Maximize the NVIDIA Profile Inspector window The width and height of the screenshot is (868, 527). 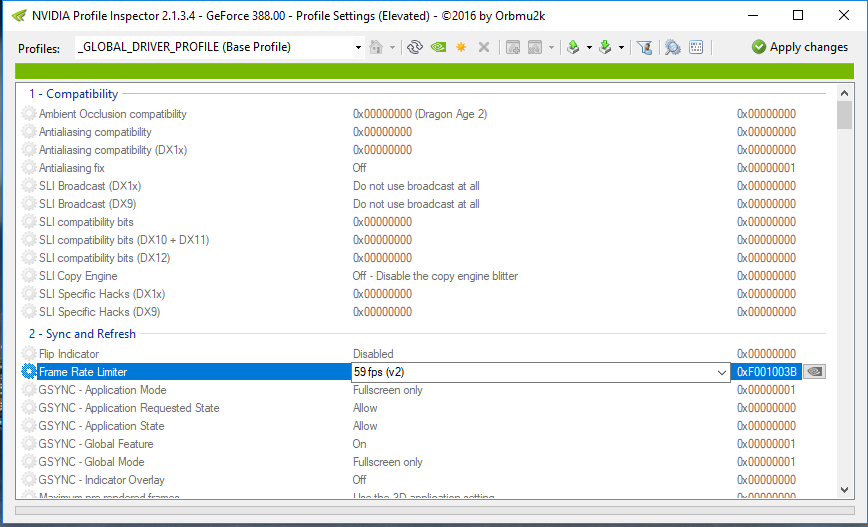click(798, 16)
